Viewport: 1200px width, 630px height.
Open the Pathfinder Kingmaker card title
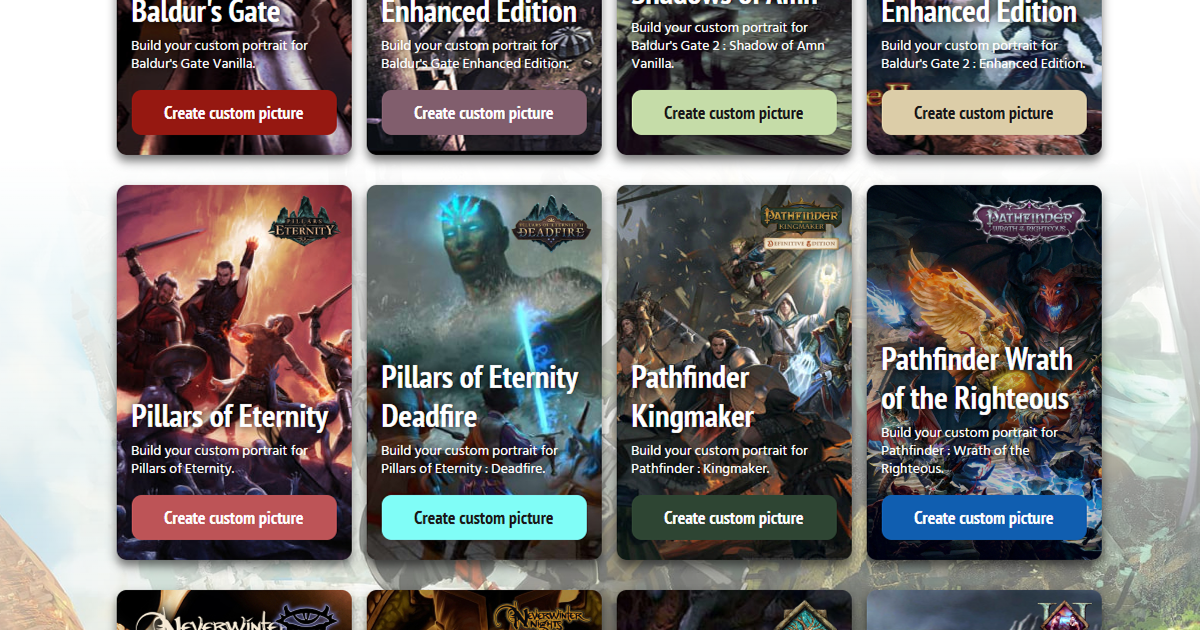693,396
